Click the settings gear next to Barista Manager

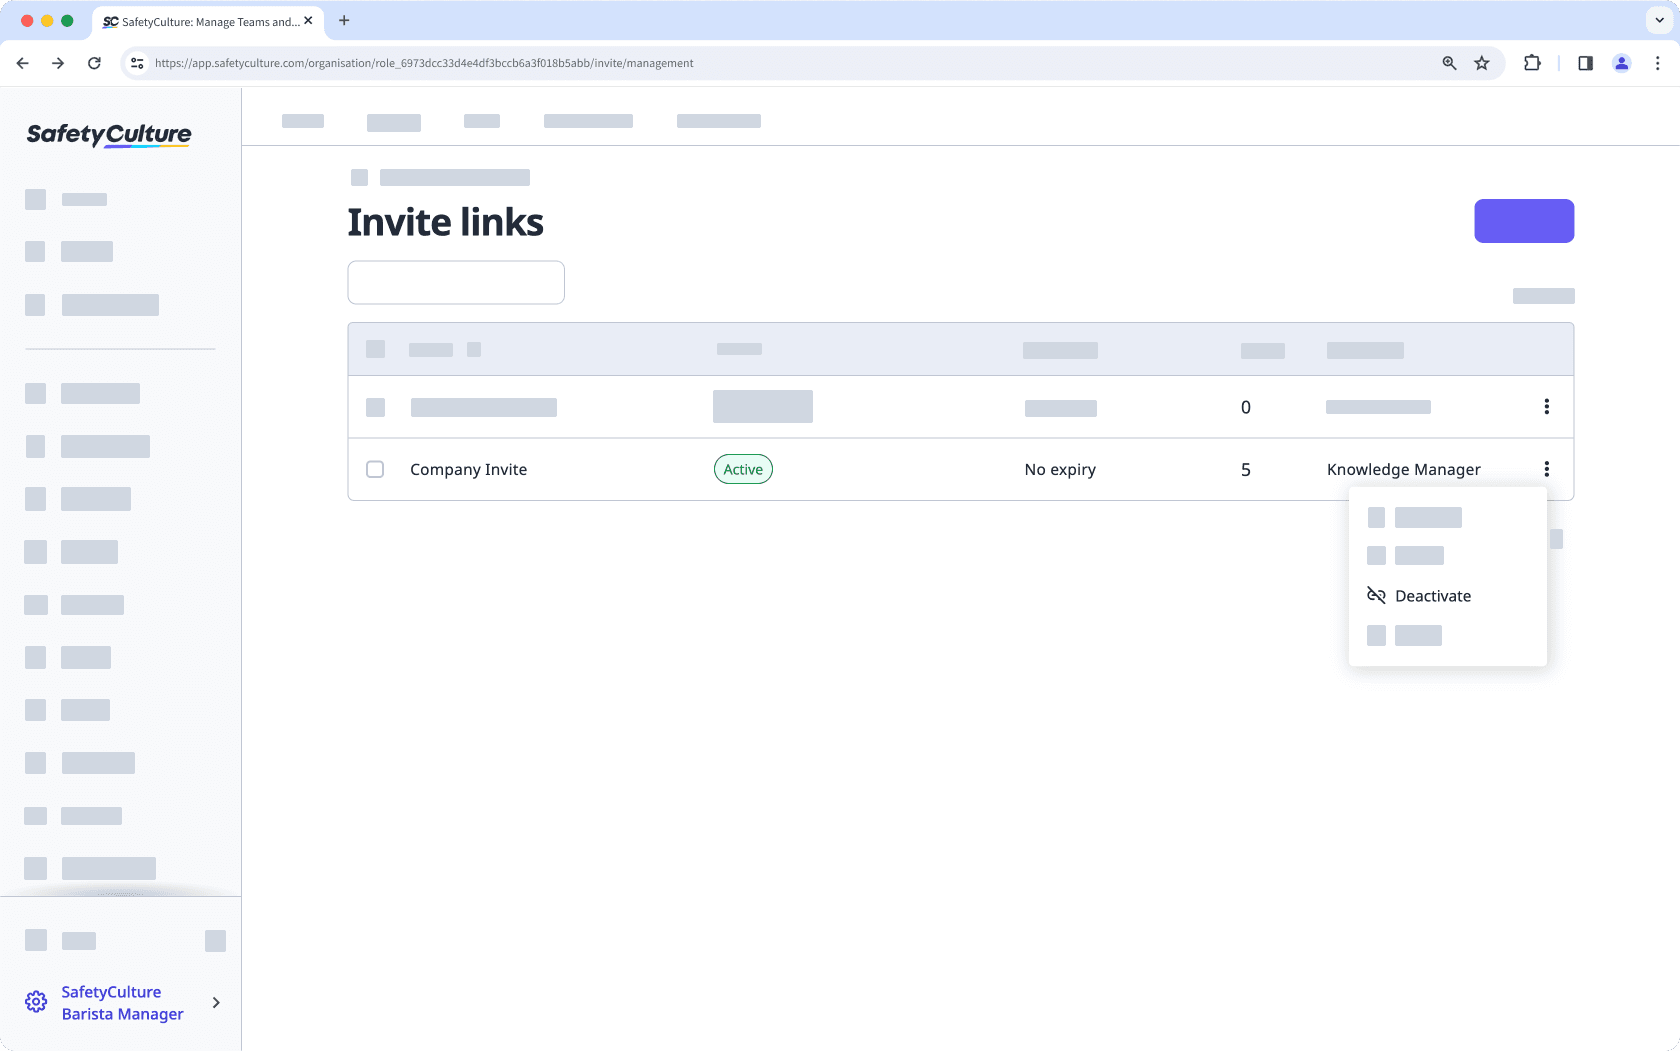click(36, 1001)
